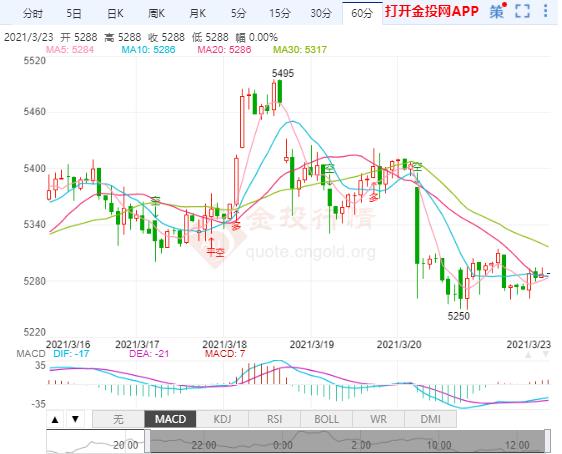The image size is (562, 454).
Task: Switch indicator to RSI
Action: pyautogui.click(x=274, y=419)
